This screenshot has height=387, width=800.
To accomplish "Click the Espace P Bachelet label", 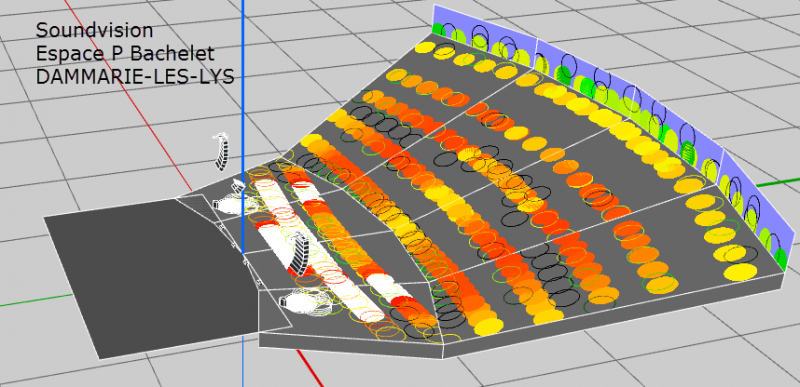I will pos(124,53).
